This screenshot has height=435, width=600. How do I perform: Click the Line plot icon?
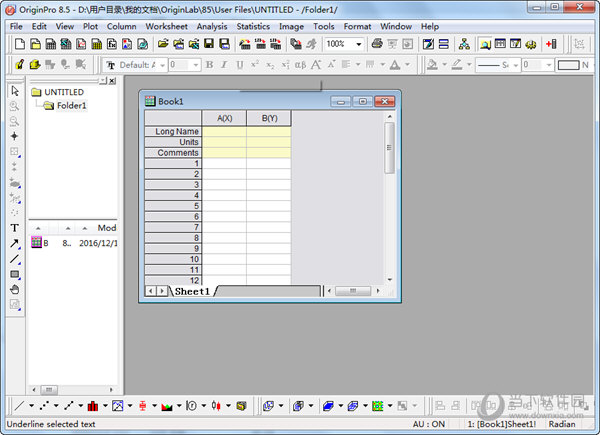pyautogui.click(x=20, y=406)
